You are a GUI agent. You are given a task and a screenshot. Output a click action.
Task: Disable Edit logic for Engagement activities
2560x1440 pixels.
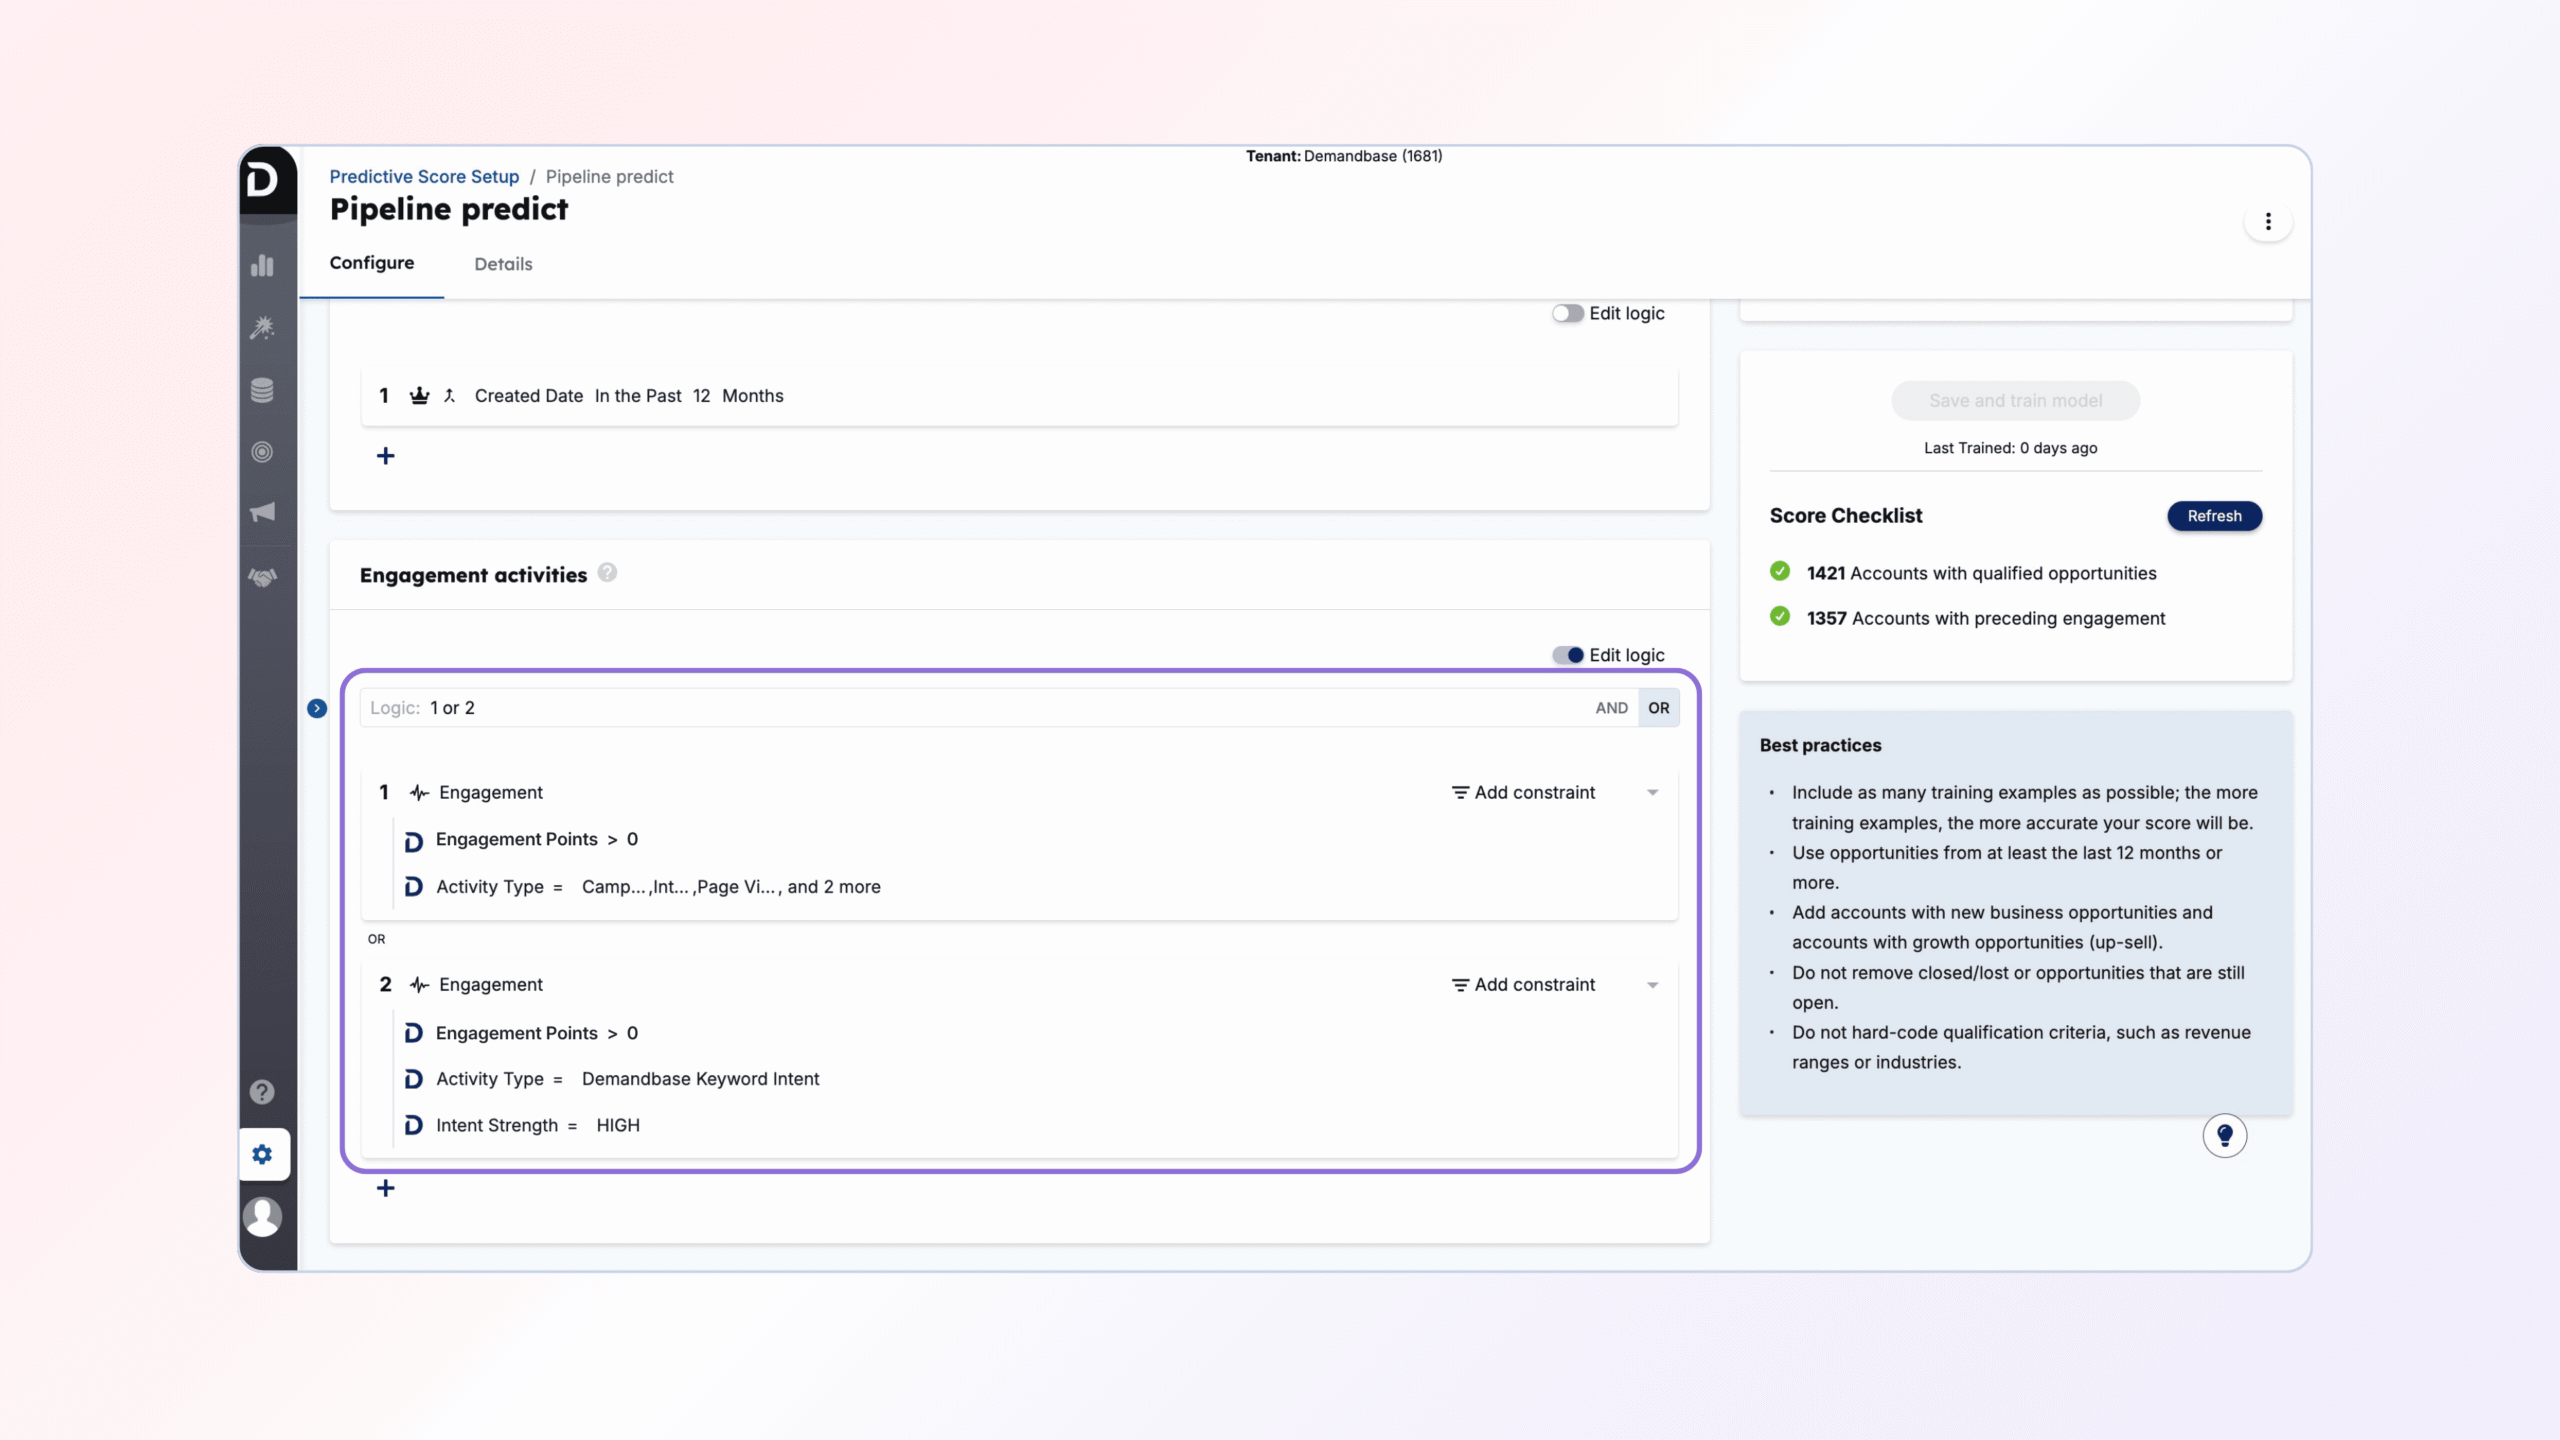[1567, 655]
